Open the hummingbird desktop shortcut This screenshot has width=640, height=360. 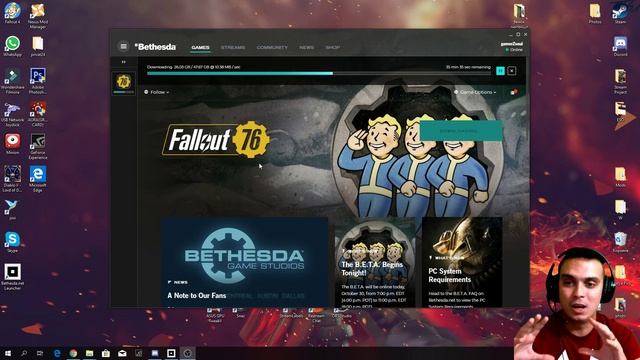pyautogui.click(x=11, y=209)
